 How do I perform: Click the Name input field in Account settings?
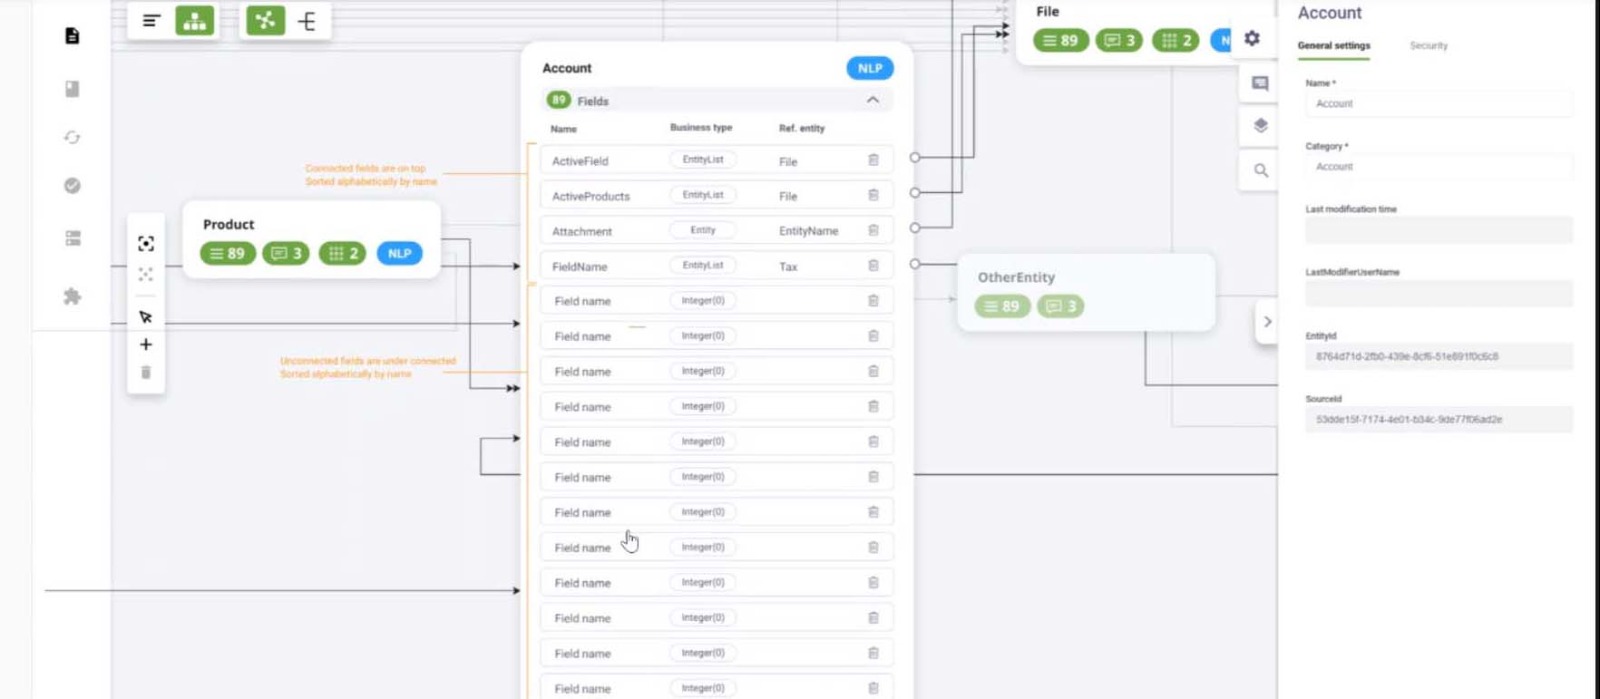(x=1439, y=103)
